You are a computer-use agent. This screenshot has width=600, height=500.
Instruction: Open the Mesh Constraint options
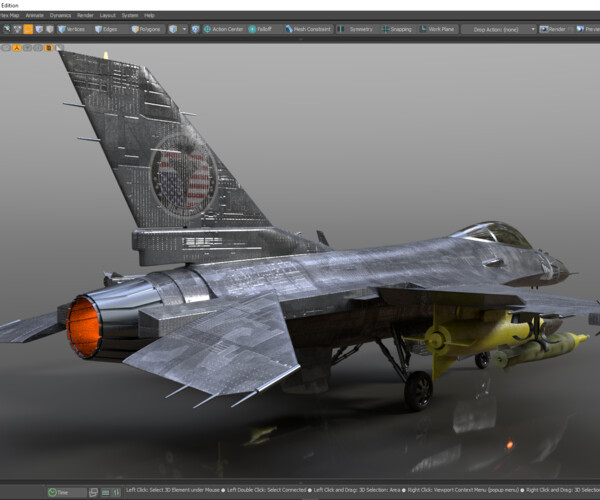308,29
